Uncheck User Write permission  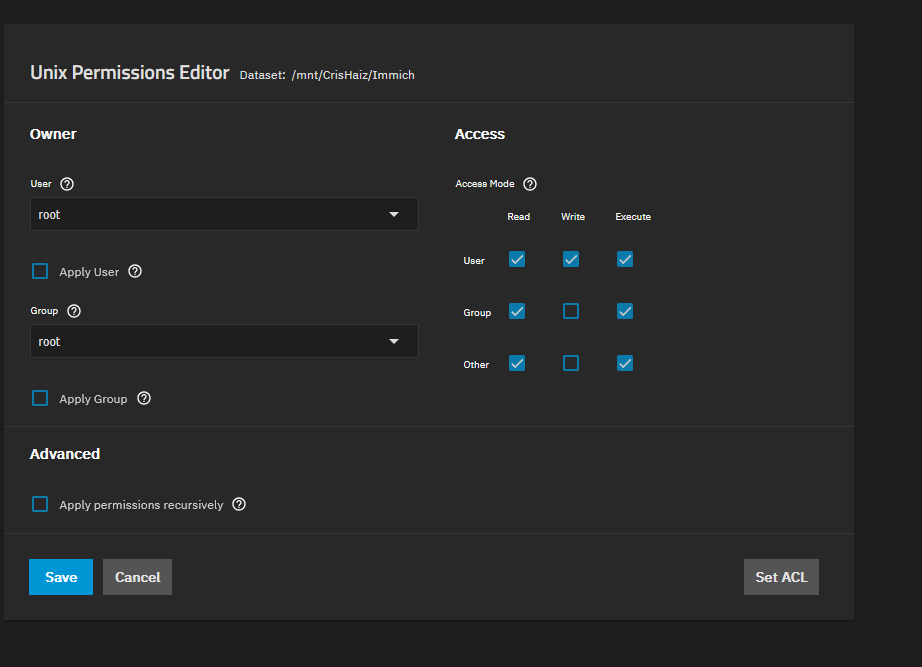pos(571,259)
